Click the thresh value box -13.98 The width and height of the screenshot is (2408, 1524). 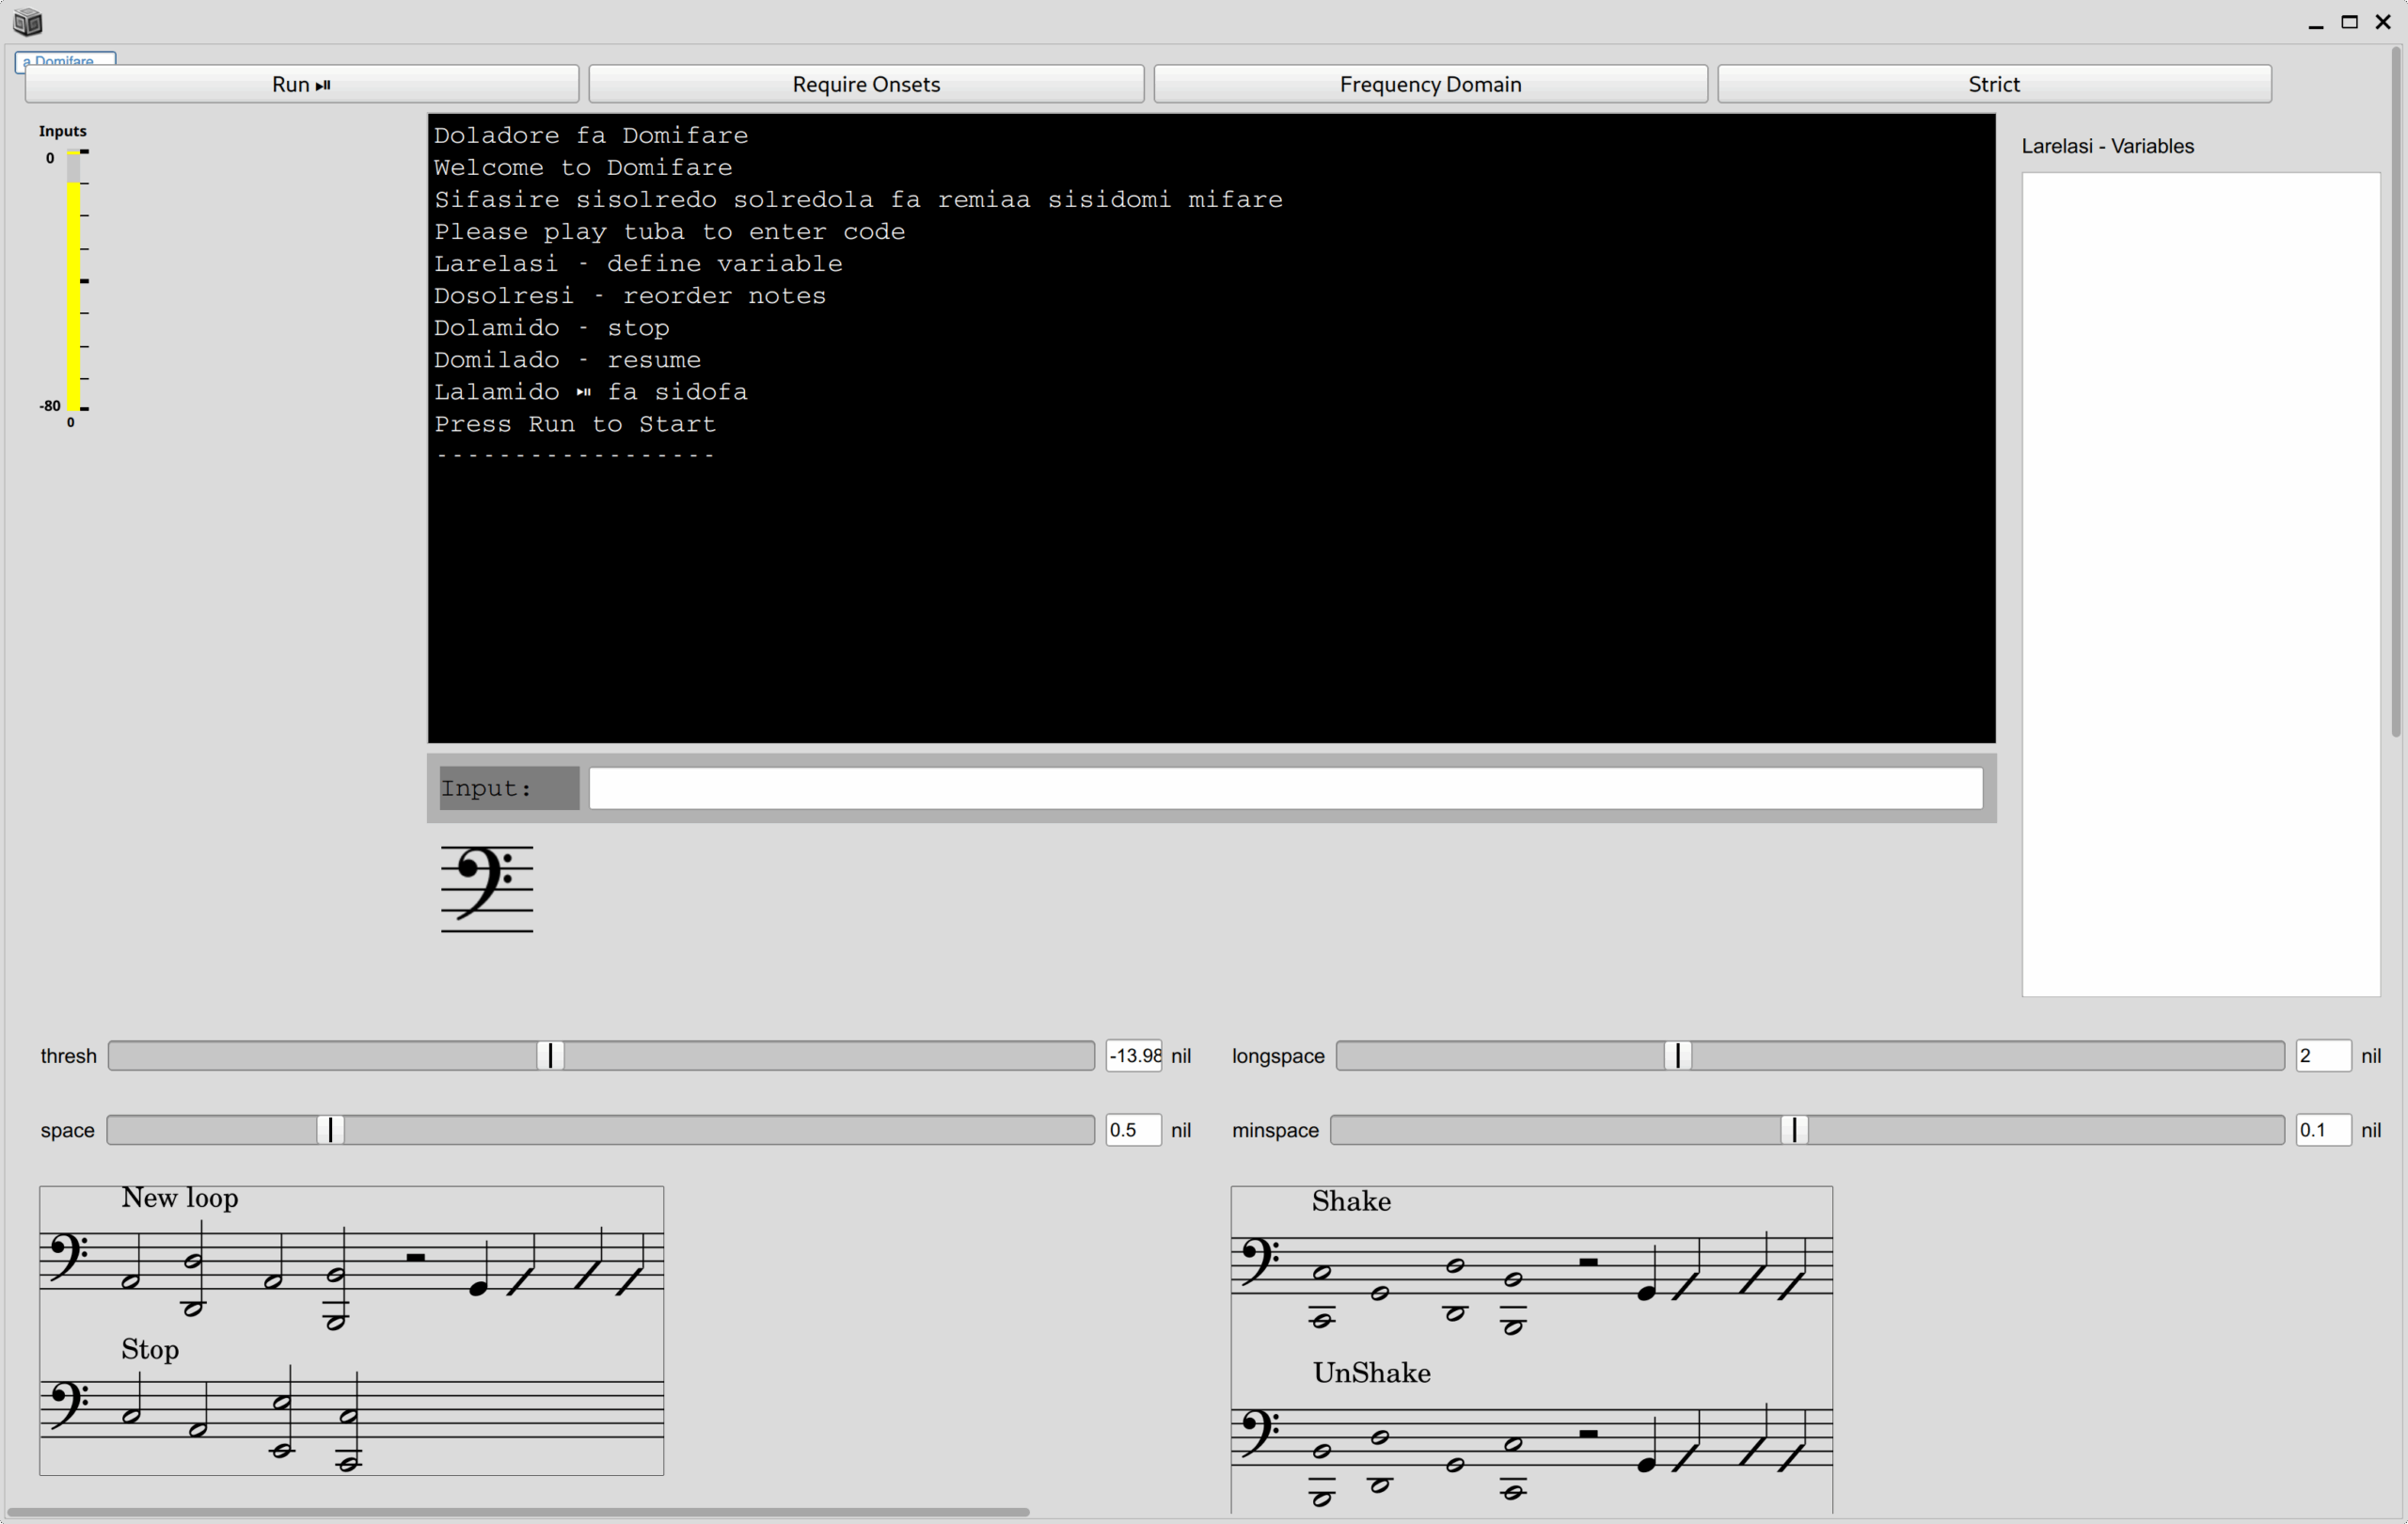coord(1134,1055)
